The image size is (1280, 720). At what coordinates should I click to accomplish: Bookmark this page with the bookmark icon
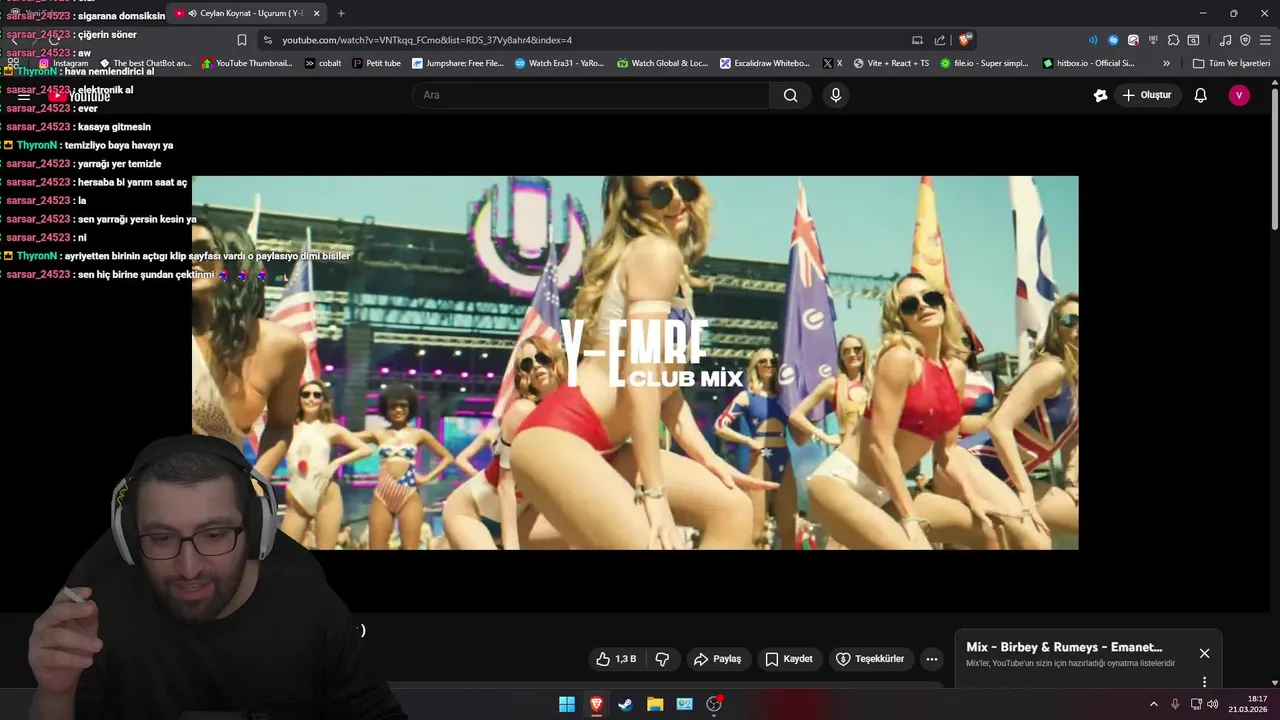(242, 40)
